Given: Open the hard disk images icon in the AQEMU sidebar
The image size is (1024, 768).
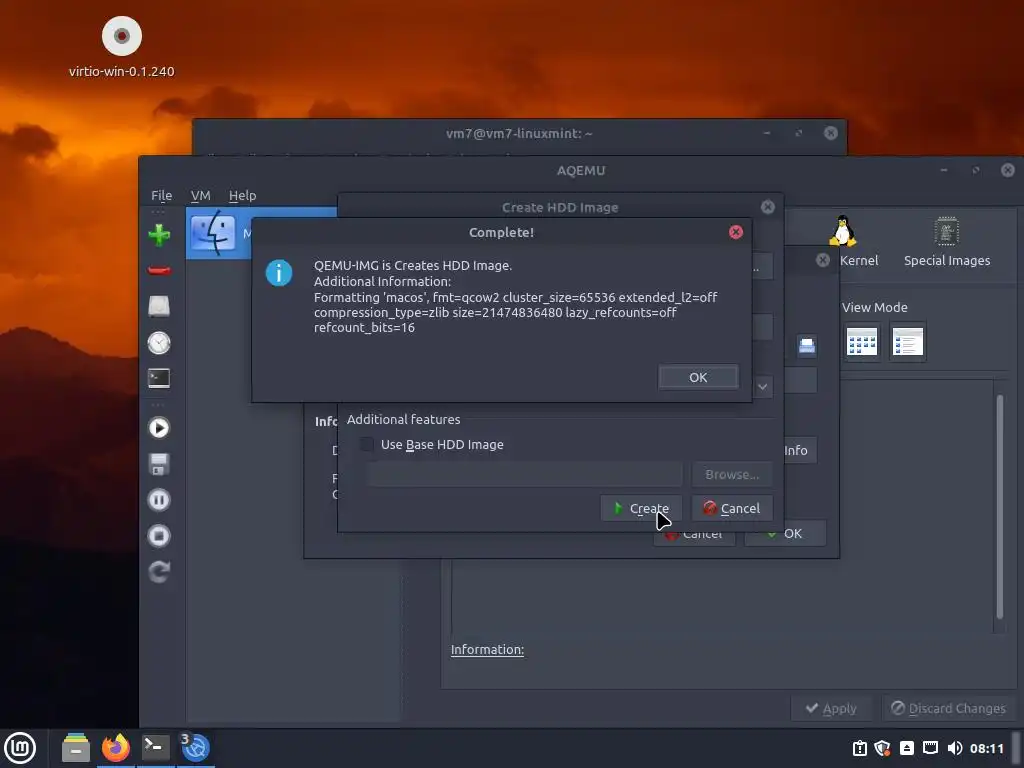Looking at the screenshot, I should (x=159, y=306).
